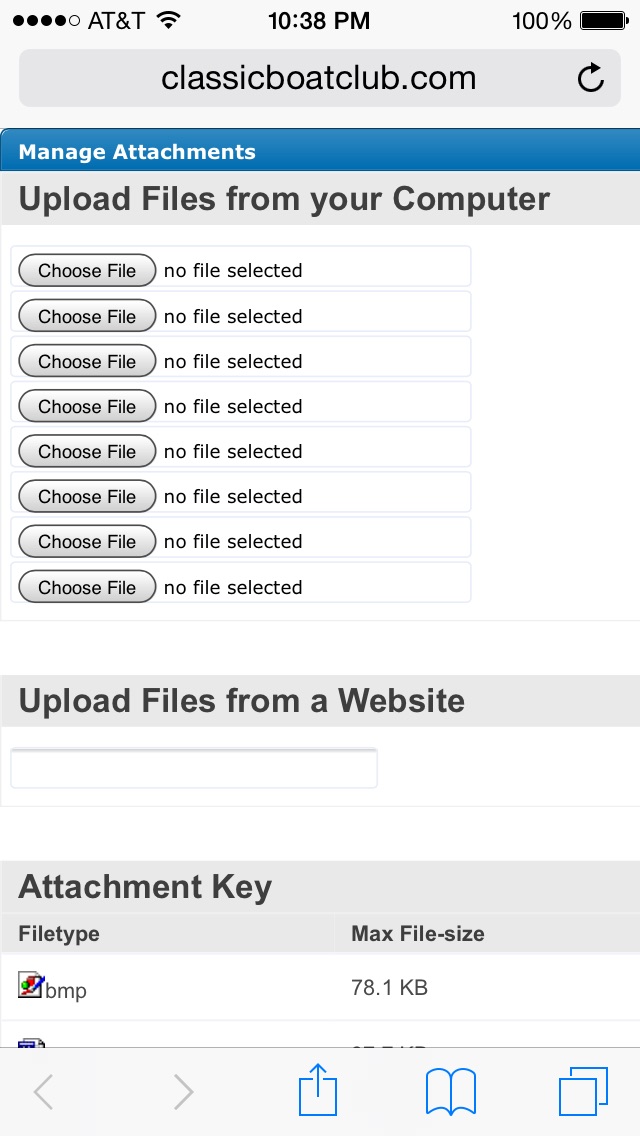
Task: Click the bmp filetype icon
Action: [31, 986]
